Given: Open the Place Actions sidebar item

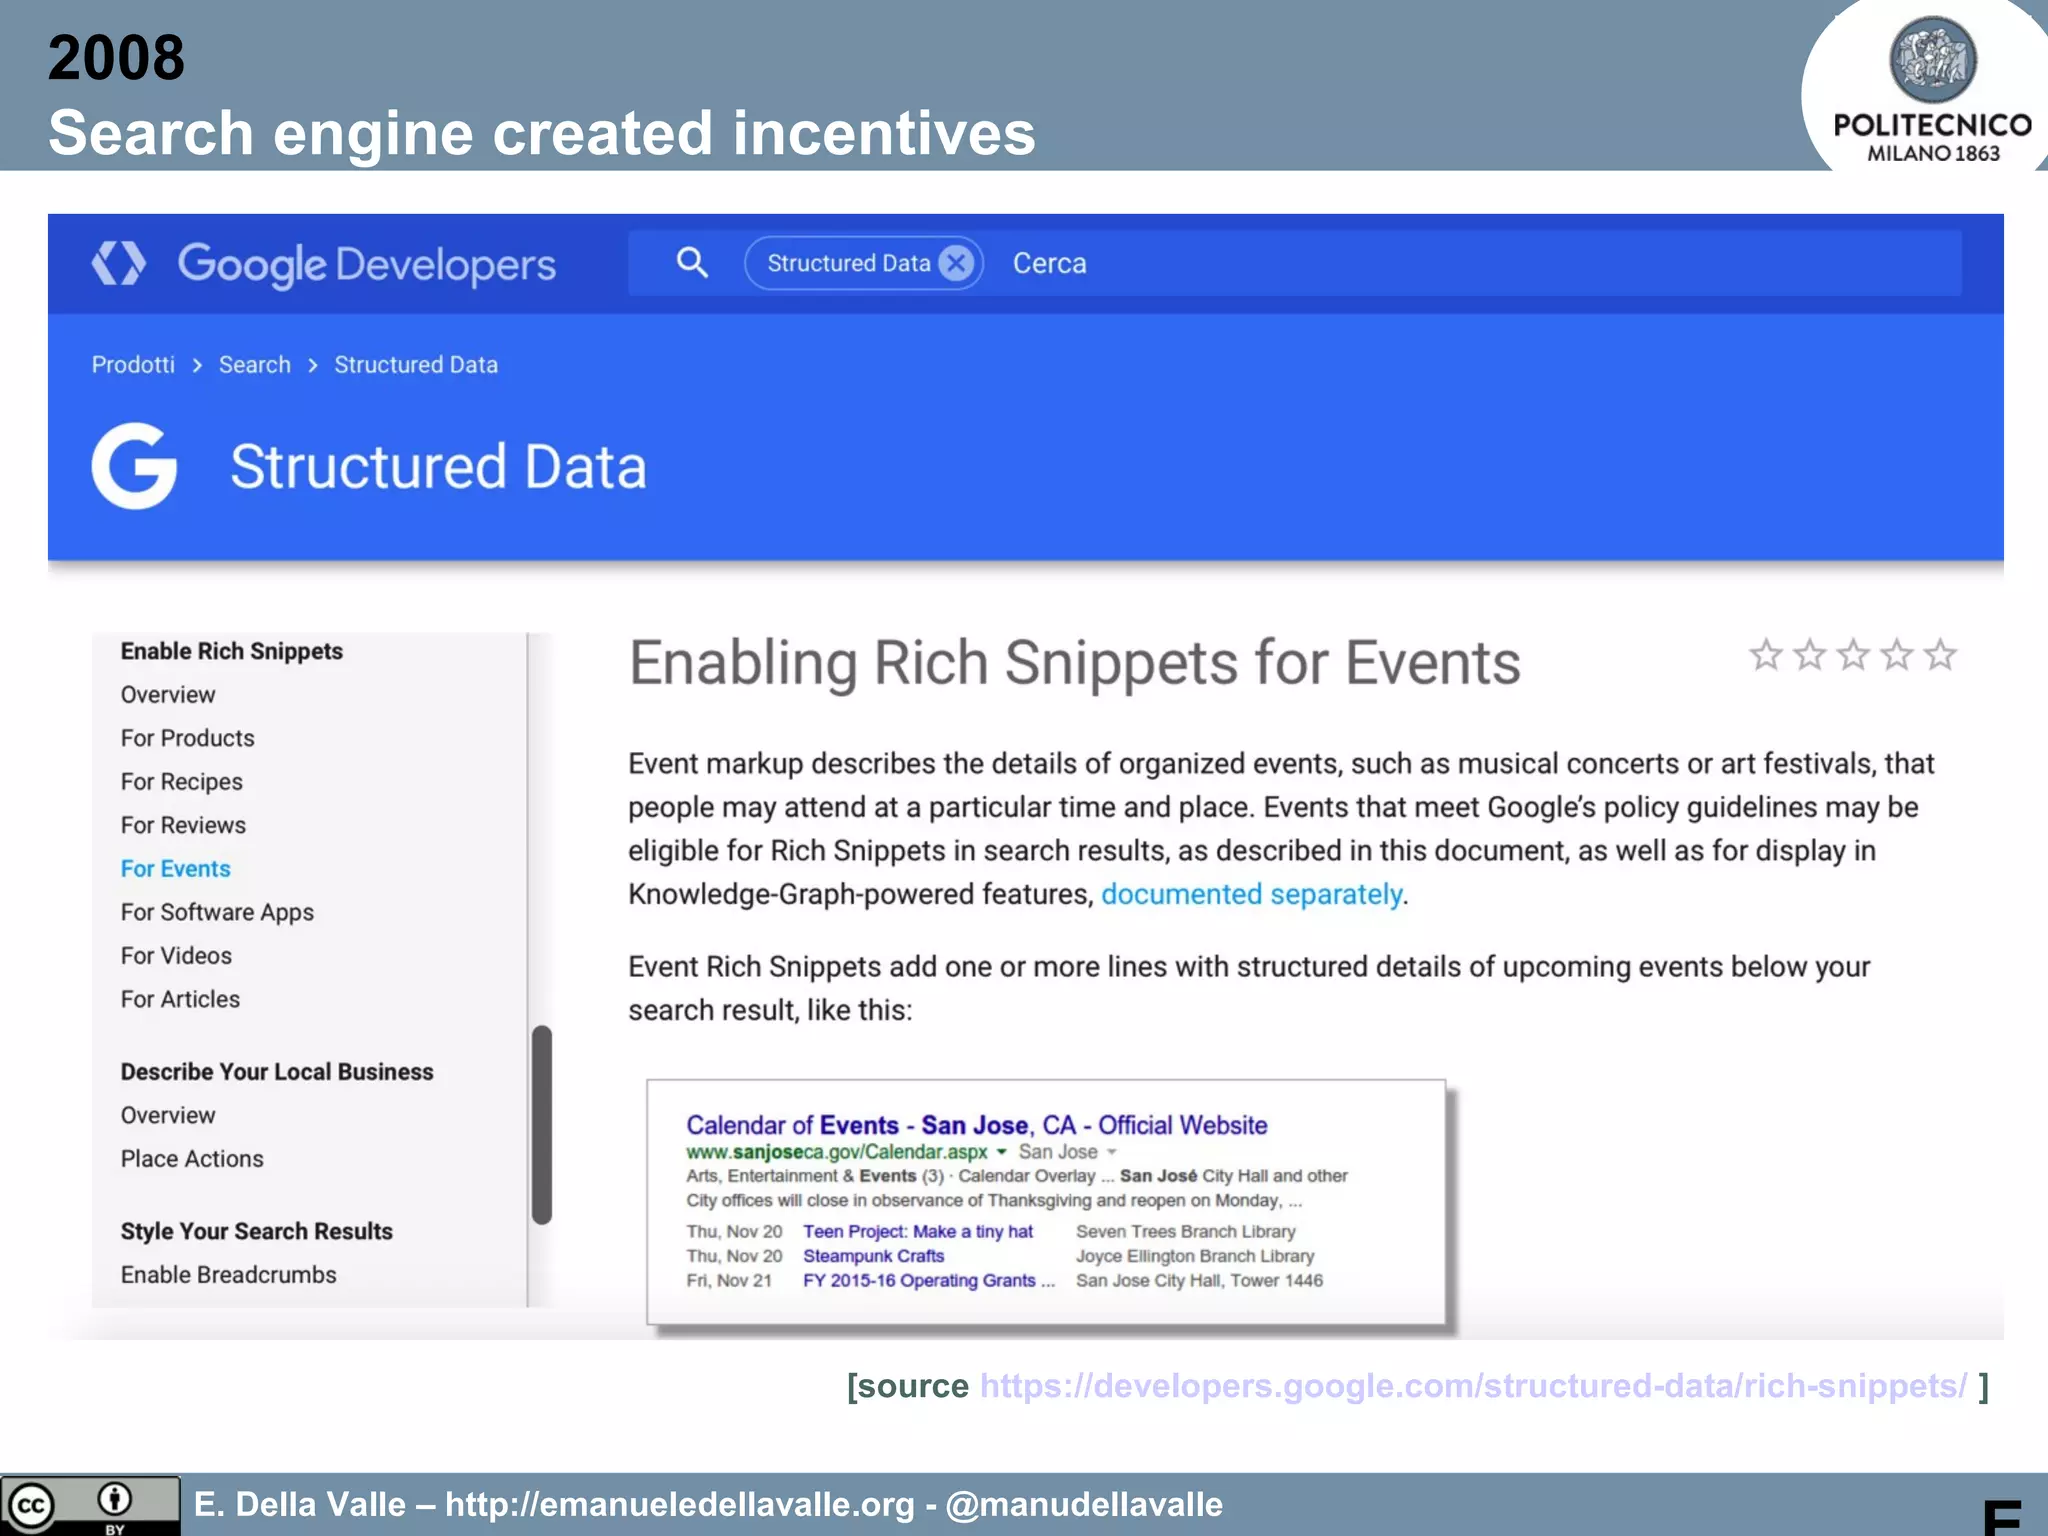Looking at the screenshot, I should (192, 1158).
